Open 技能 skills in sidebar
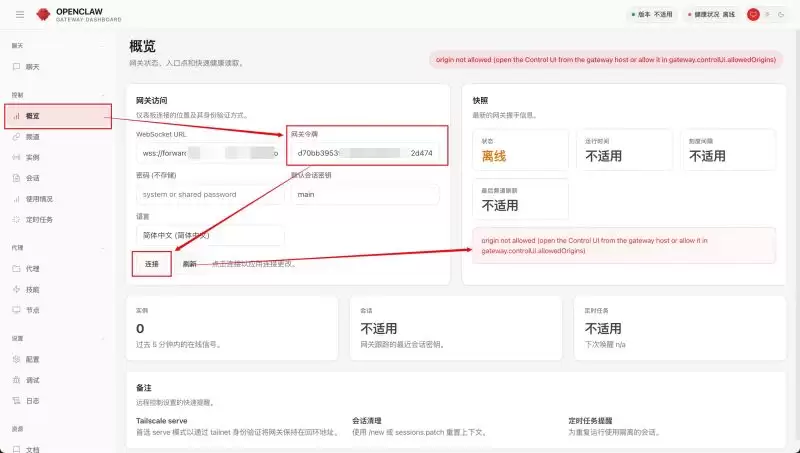800x453 pixels. (58, 290)
